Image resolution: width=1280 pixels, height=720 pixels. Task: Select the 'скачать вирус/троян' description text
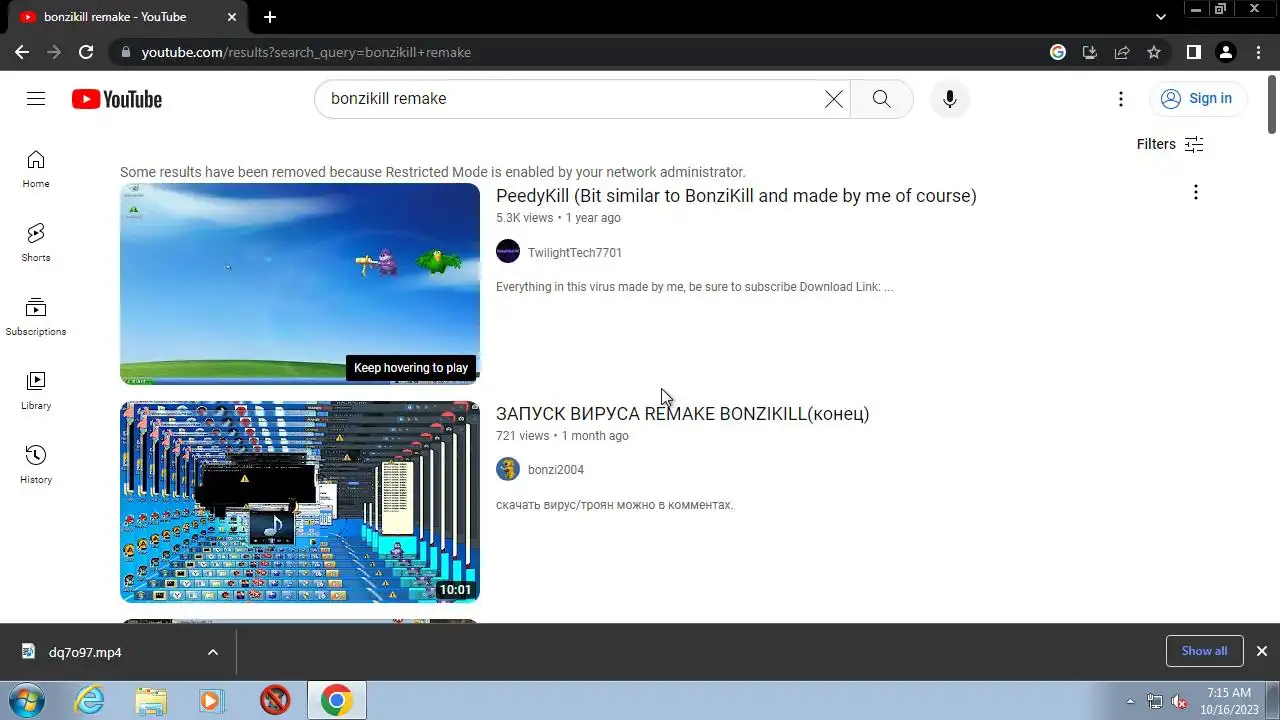point(615,505)
